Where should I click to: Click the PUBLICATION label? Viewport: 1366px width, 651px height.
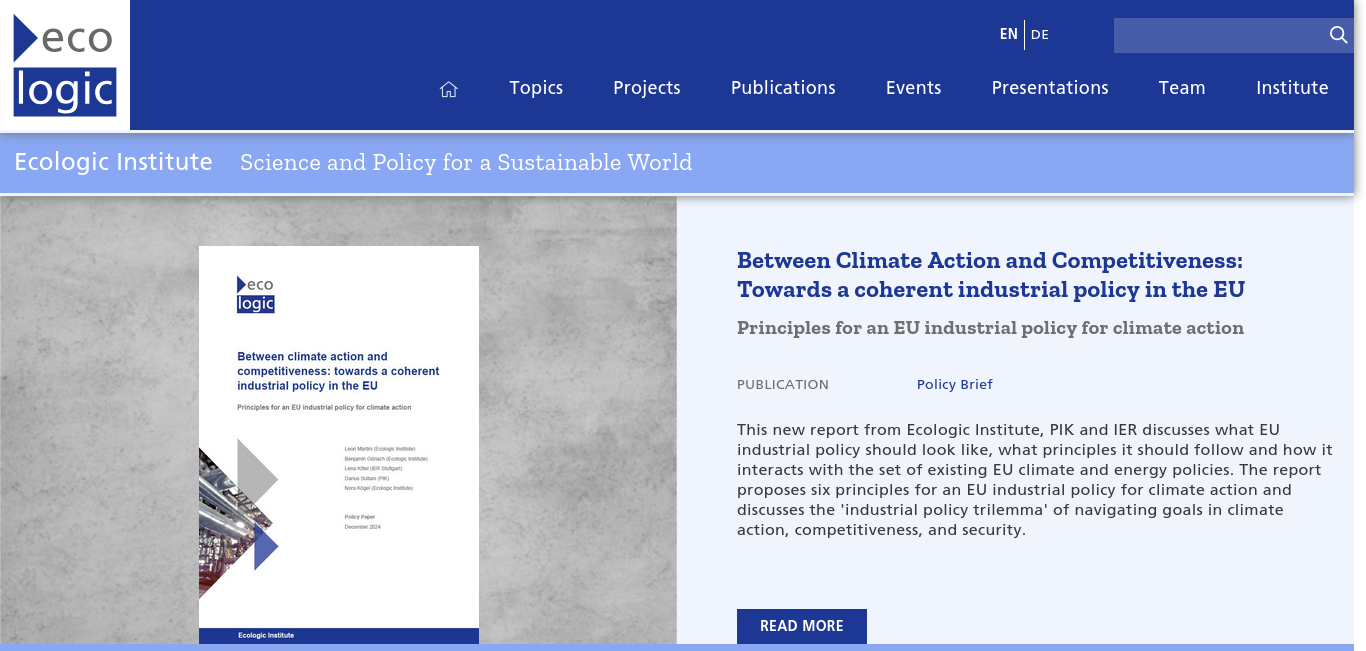[x=783, y=385]
